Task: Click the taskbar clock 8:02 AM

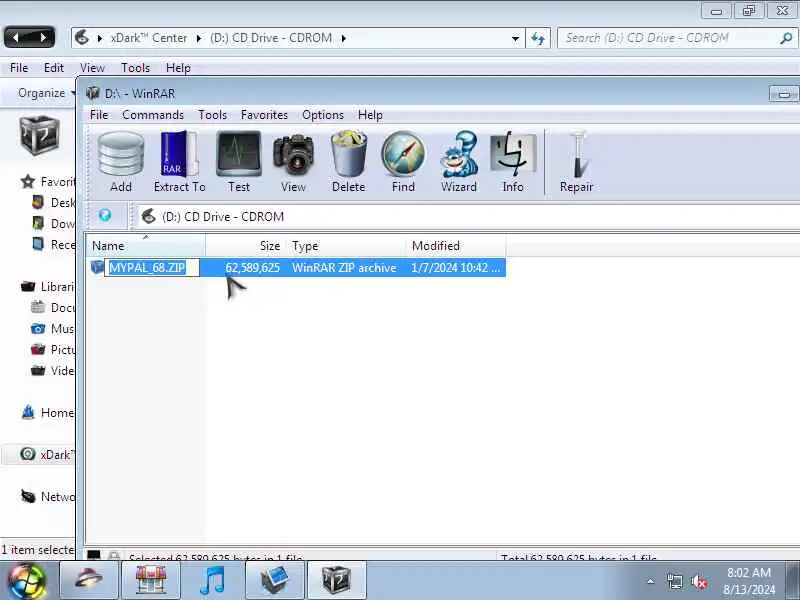Action: [x=748, y=581]
